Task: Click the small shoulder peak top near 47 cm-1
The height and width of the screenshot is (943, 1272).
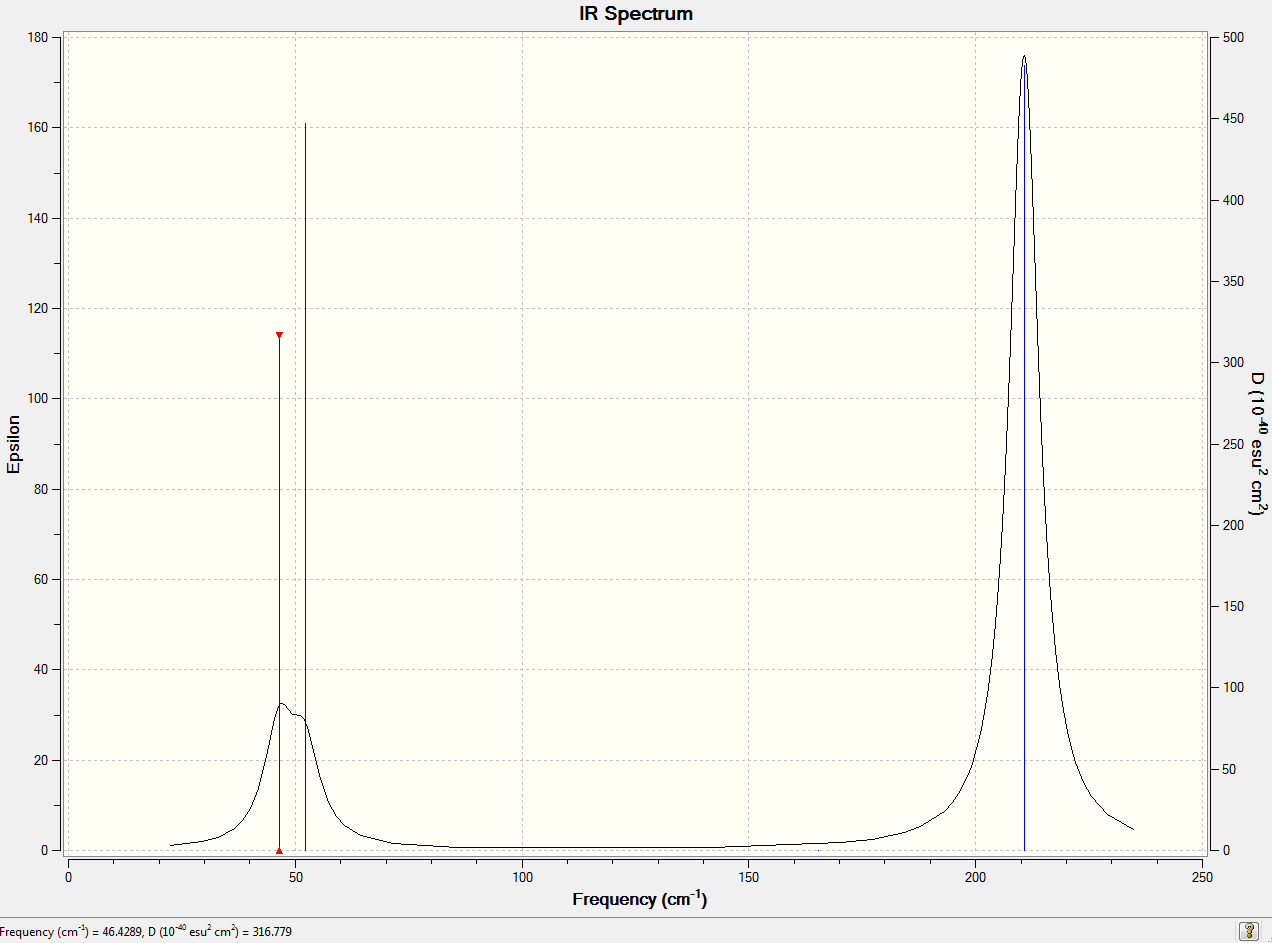Action: (x=282, y=704)
